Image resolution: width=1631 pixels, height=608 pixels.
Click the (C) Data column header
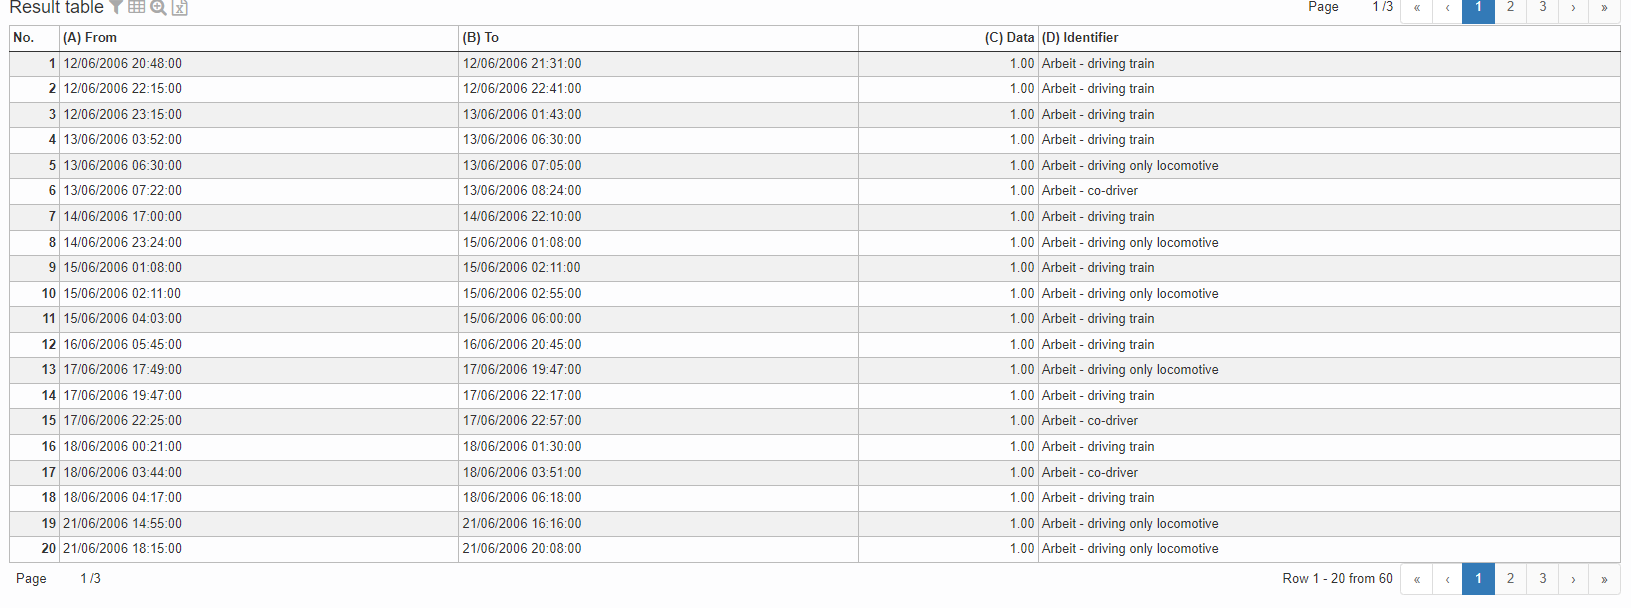1008,38
